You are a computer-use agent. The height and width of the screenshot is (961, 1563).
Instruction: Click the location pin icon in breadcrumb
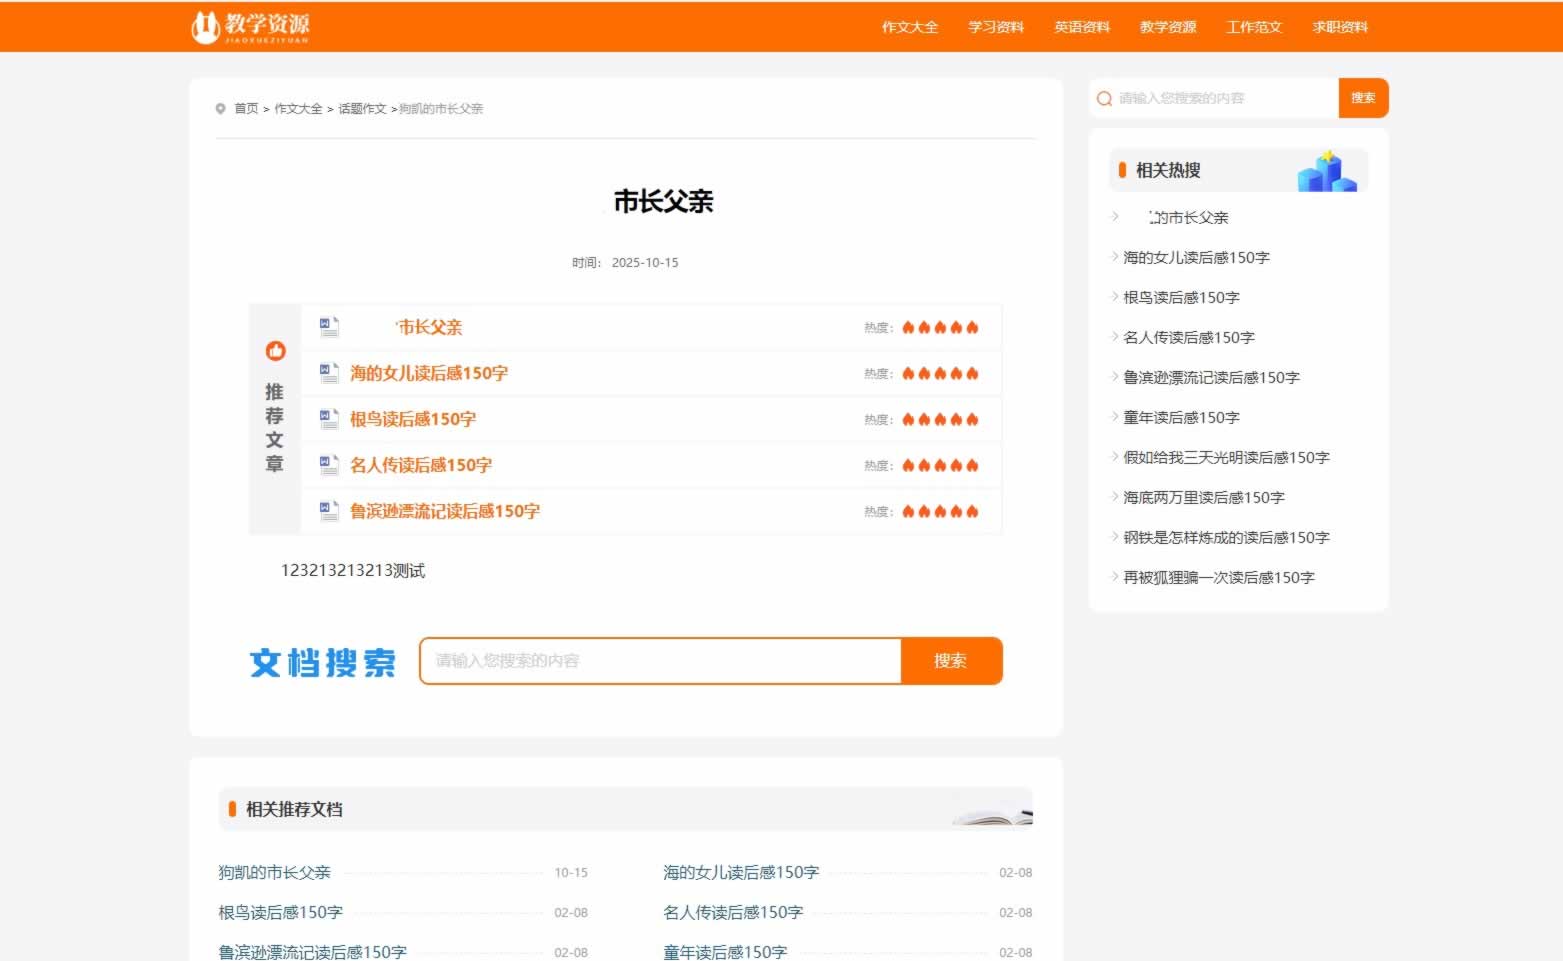[x=220, y=109]
